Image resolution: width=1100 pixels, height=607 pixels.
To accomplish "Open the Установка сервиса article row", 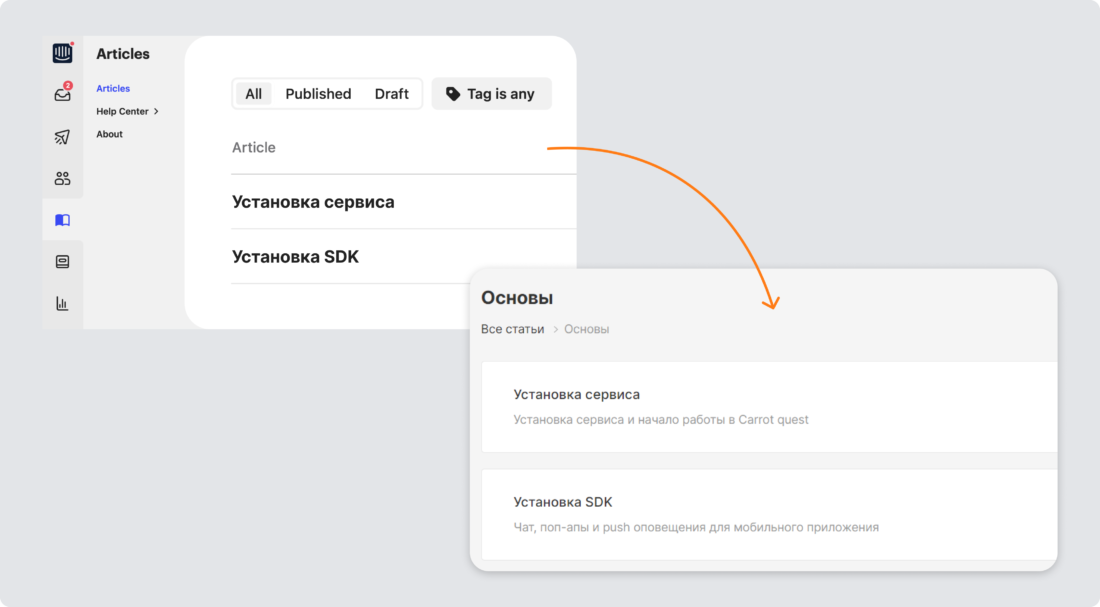I will click(x=403, y=202).
